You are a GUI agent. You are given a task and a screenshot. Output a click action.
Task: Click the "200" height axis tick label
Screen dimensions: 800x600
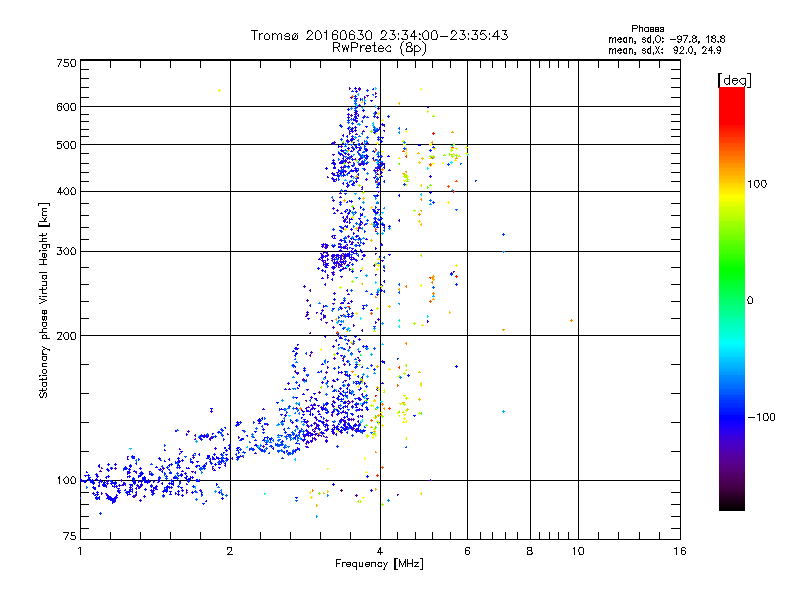(x=66, y=336)
